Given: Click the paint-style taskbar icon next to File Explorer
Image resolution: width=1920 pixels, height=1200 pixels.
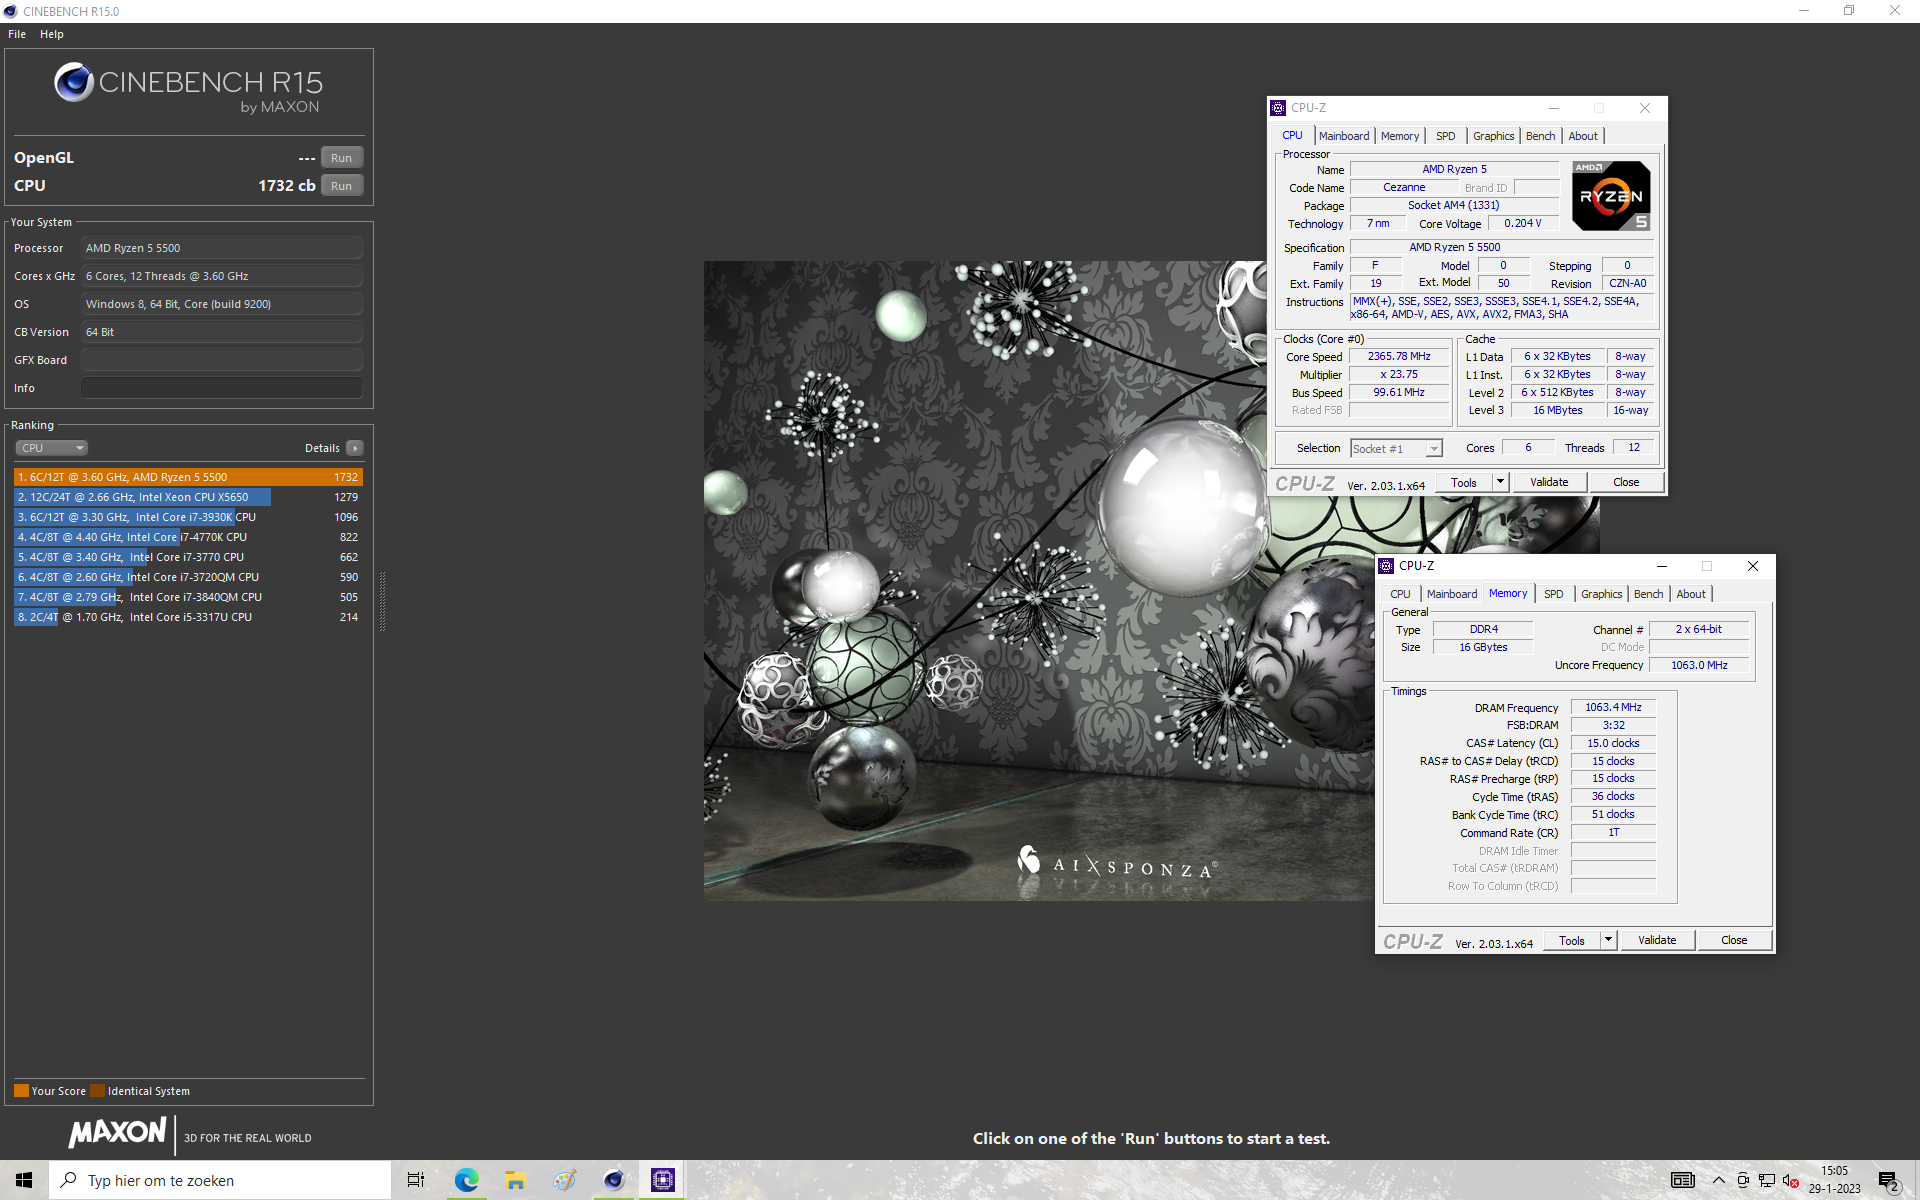Looking at the screenshot, I should pyautogui.click(x=565, y=1180).
